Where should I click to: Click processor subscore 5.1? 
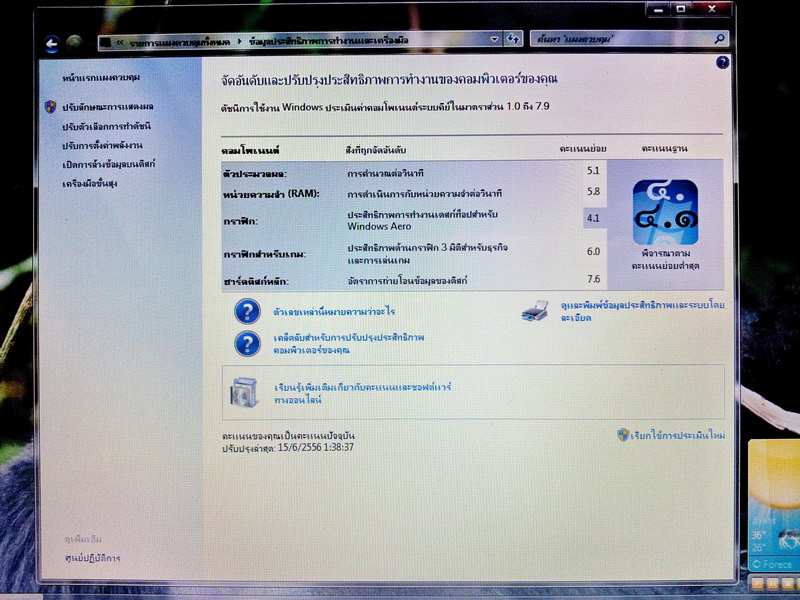point(593,170)
